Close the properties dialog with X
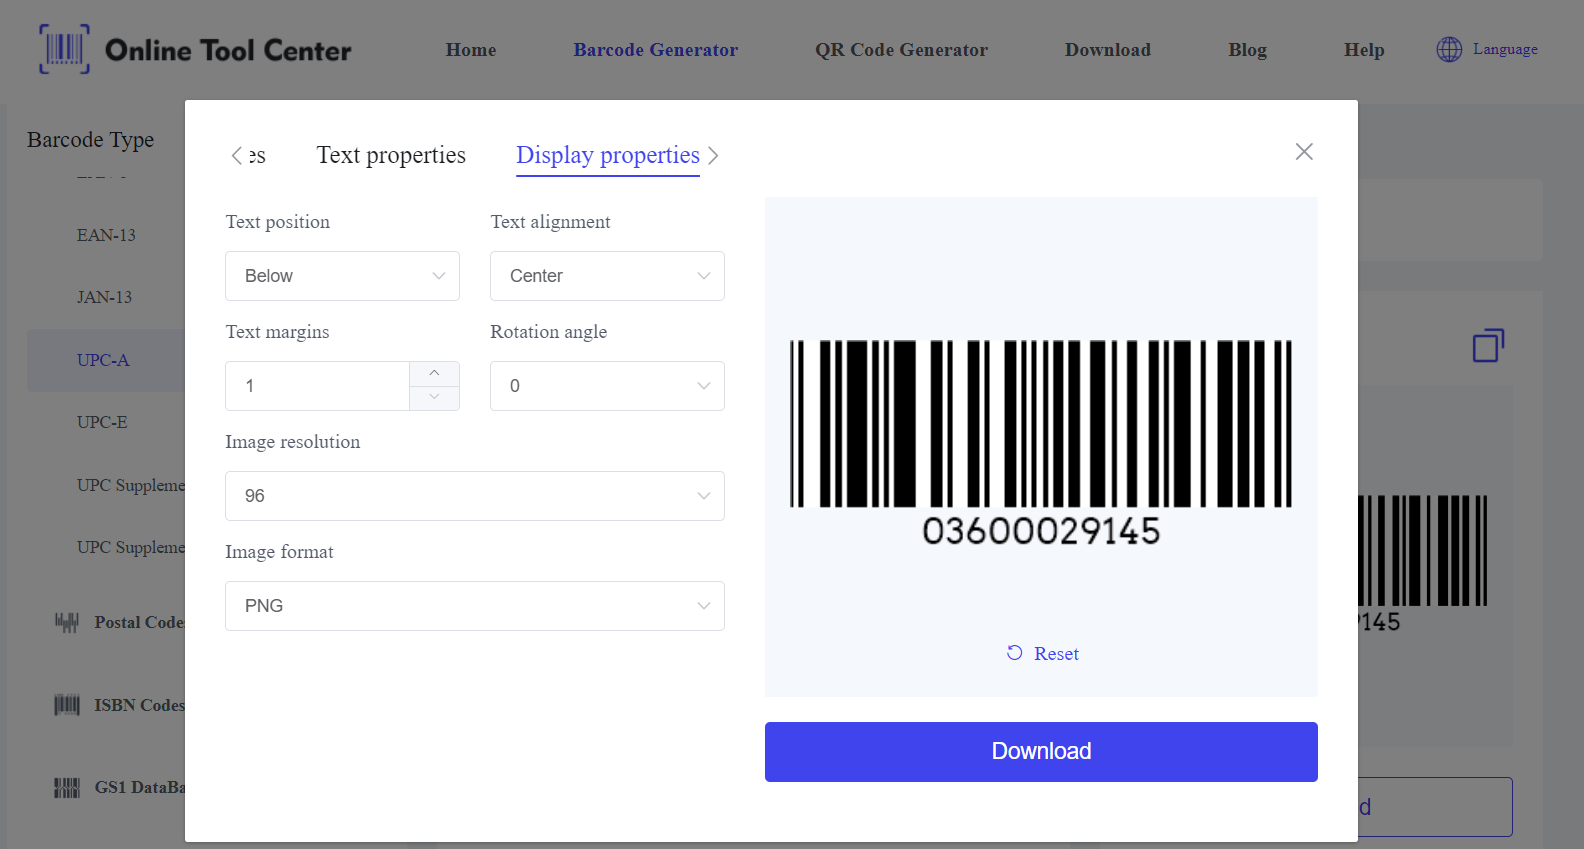Screen dimensions: 1584x849 (1304, 151)
